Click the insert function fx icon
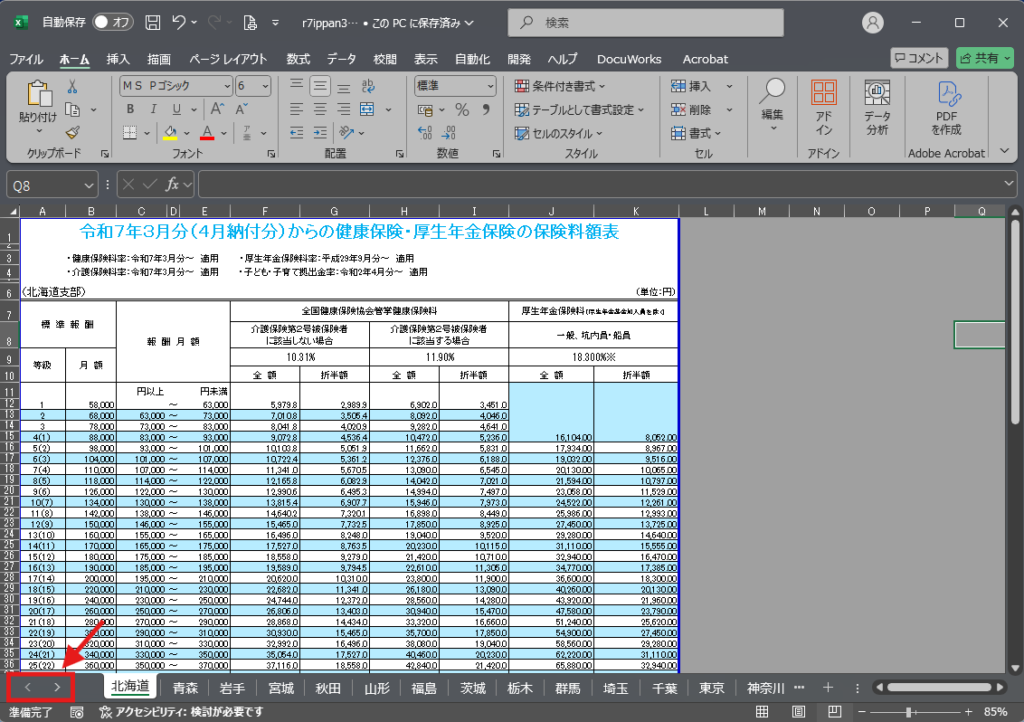The height and width of the screenshot is (722, 1024). click(x=172, y=185)
